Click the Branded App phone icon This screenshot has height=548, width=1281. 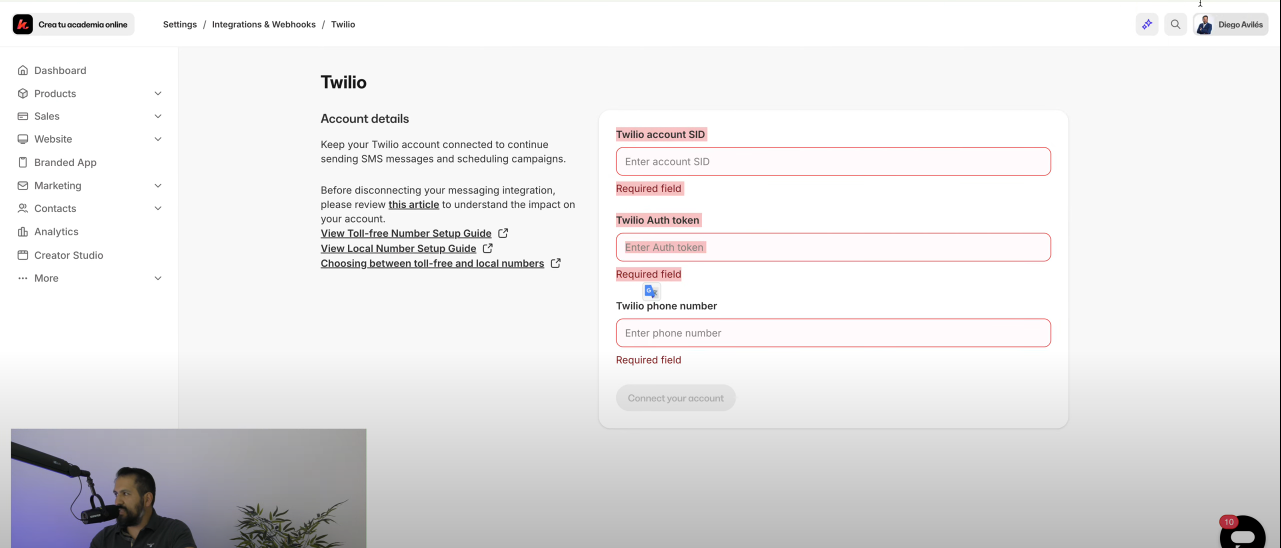[x=23, y=162]
